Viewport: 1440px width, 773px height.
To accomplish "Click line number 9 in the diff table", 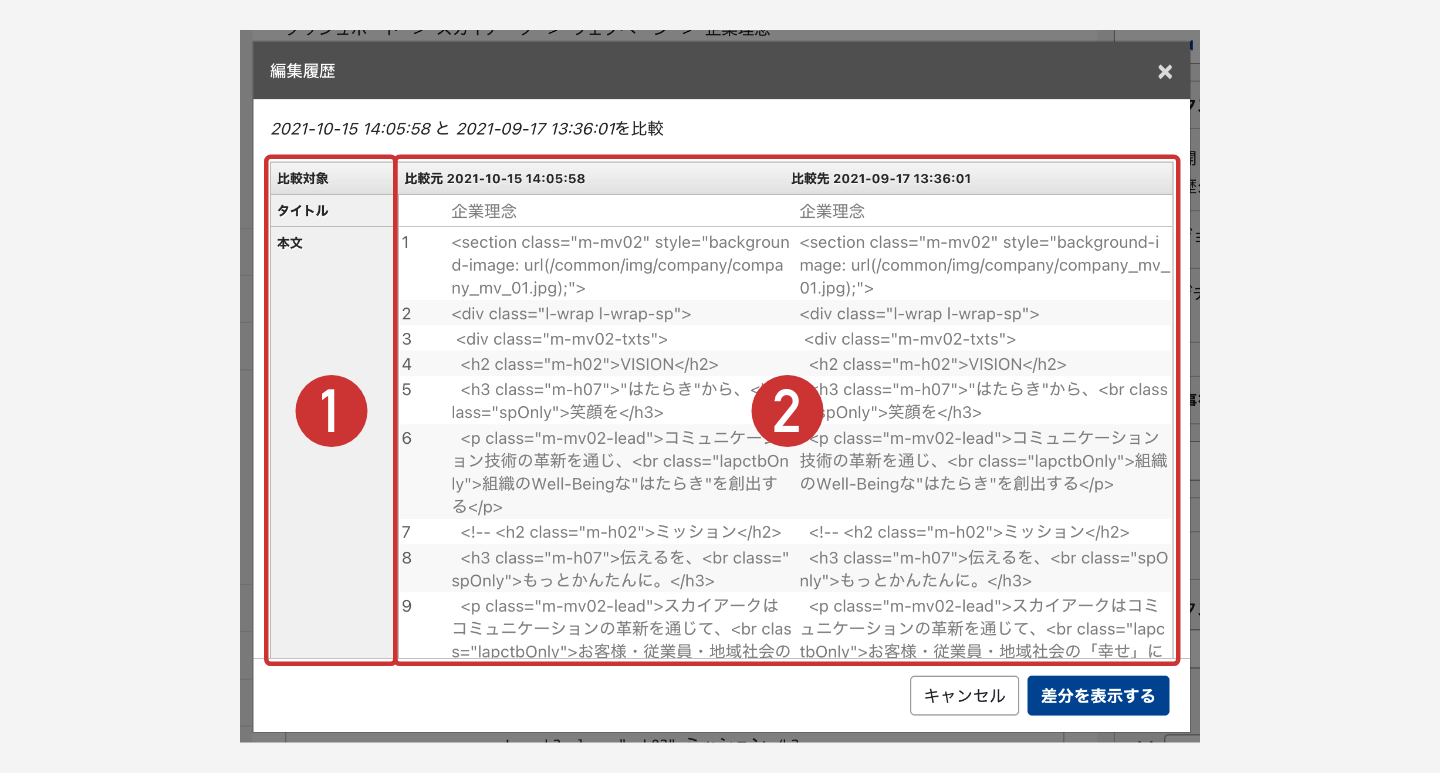I will pos(406,606).
